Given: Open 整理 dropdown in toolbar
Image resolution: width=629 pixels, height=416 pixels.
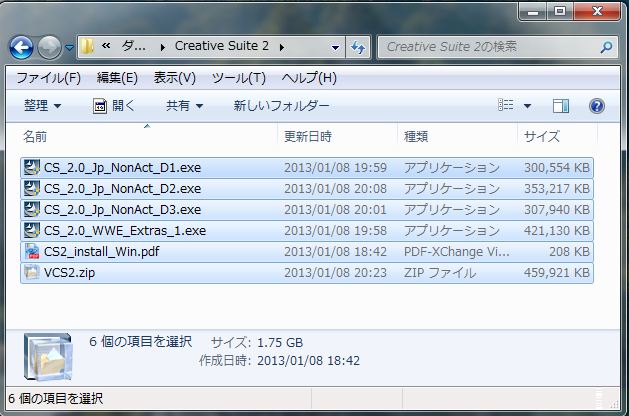Looking at the screenshot, I should point(43,106).
